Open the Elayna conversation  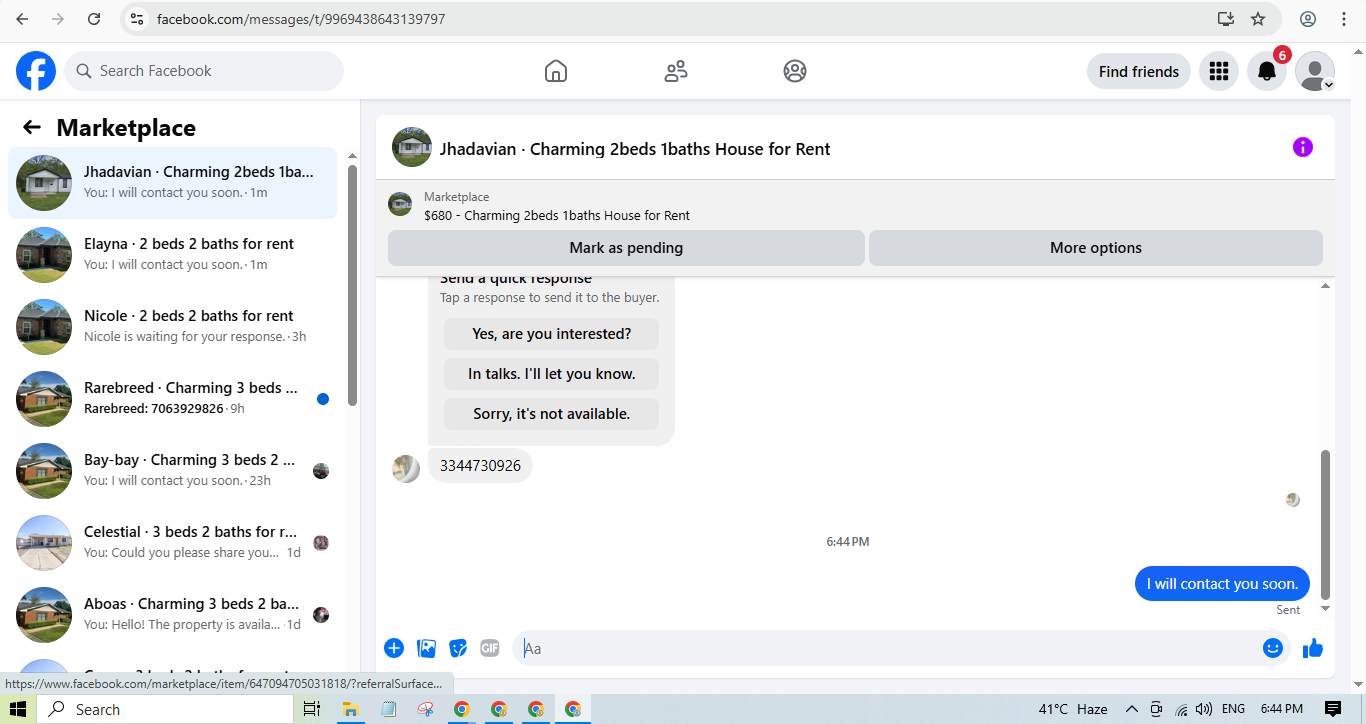click(172, 254)
